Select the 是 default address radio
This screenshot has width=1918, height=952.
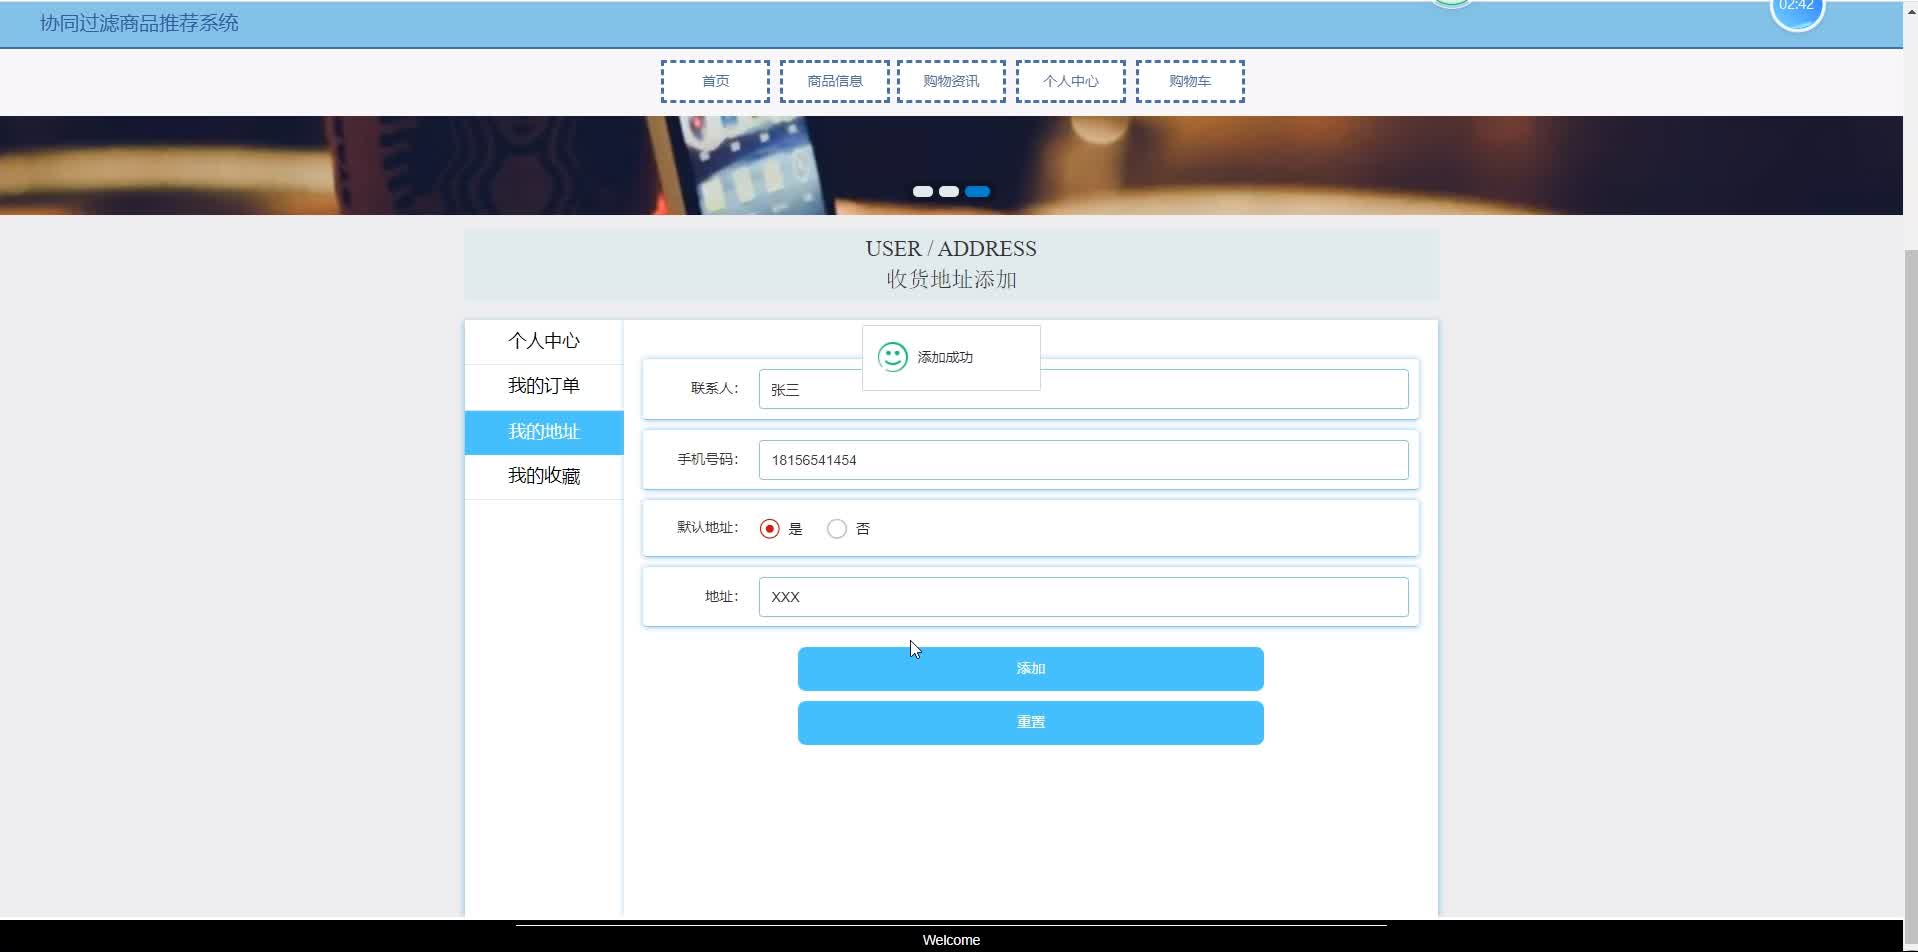[x=768, y=528]
